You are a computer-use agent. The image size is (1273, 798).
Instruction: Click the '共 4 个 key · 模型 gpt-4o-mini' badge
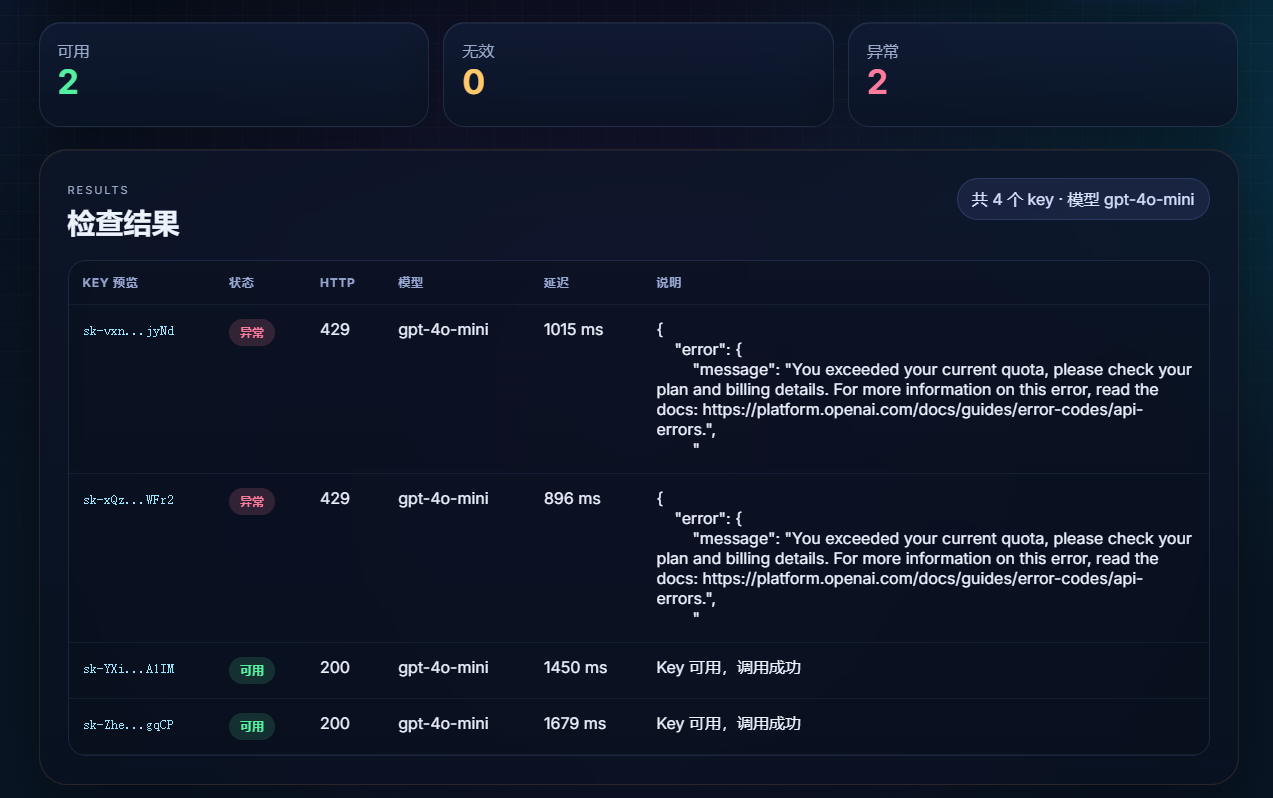pyautogui.click(x=1083, y=199)
